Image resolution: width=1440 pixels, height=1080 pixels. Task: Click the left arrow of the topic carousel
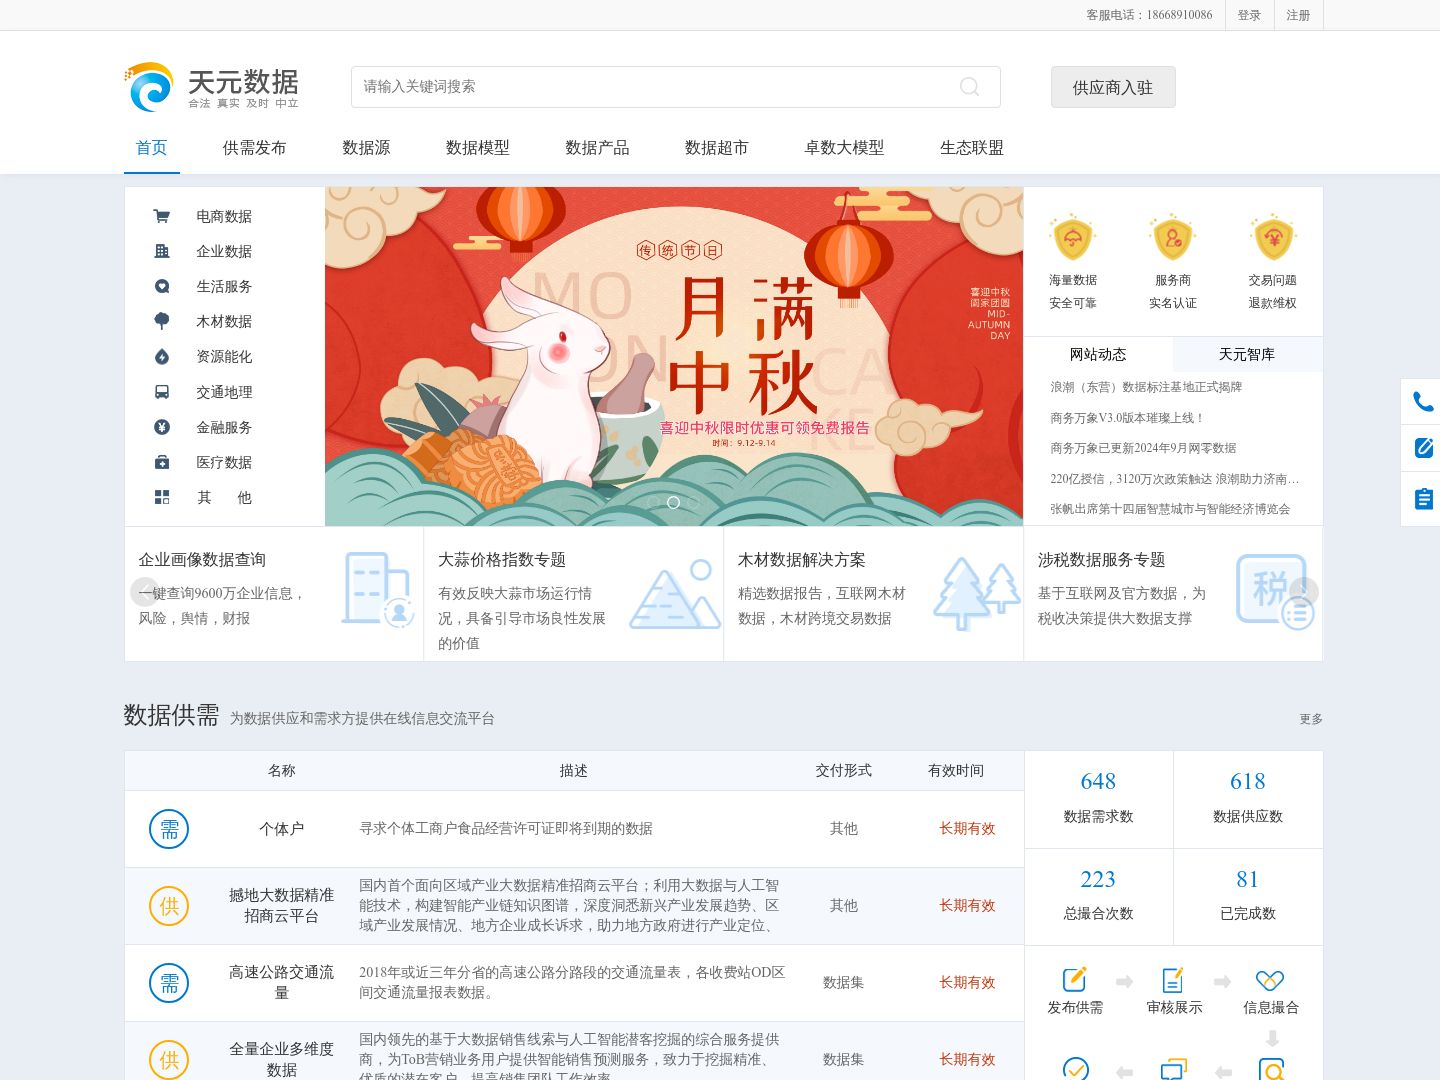click(x=145, y=592)
